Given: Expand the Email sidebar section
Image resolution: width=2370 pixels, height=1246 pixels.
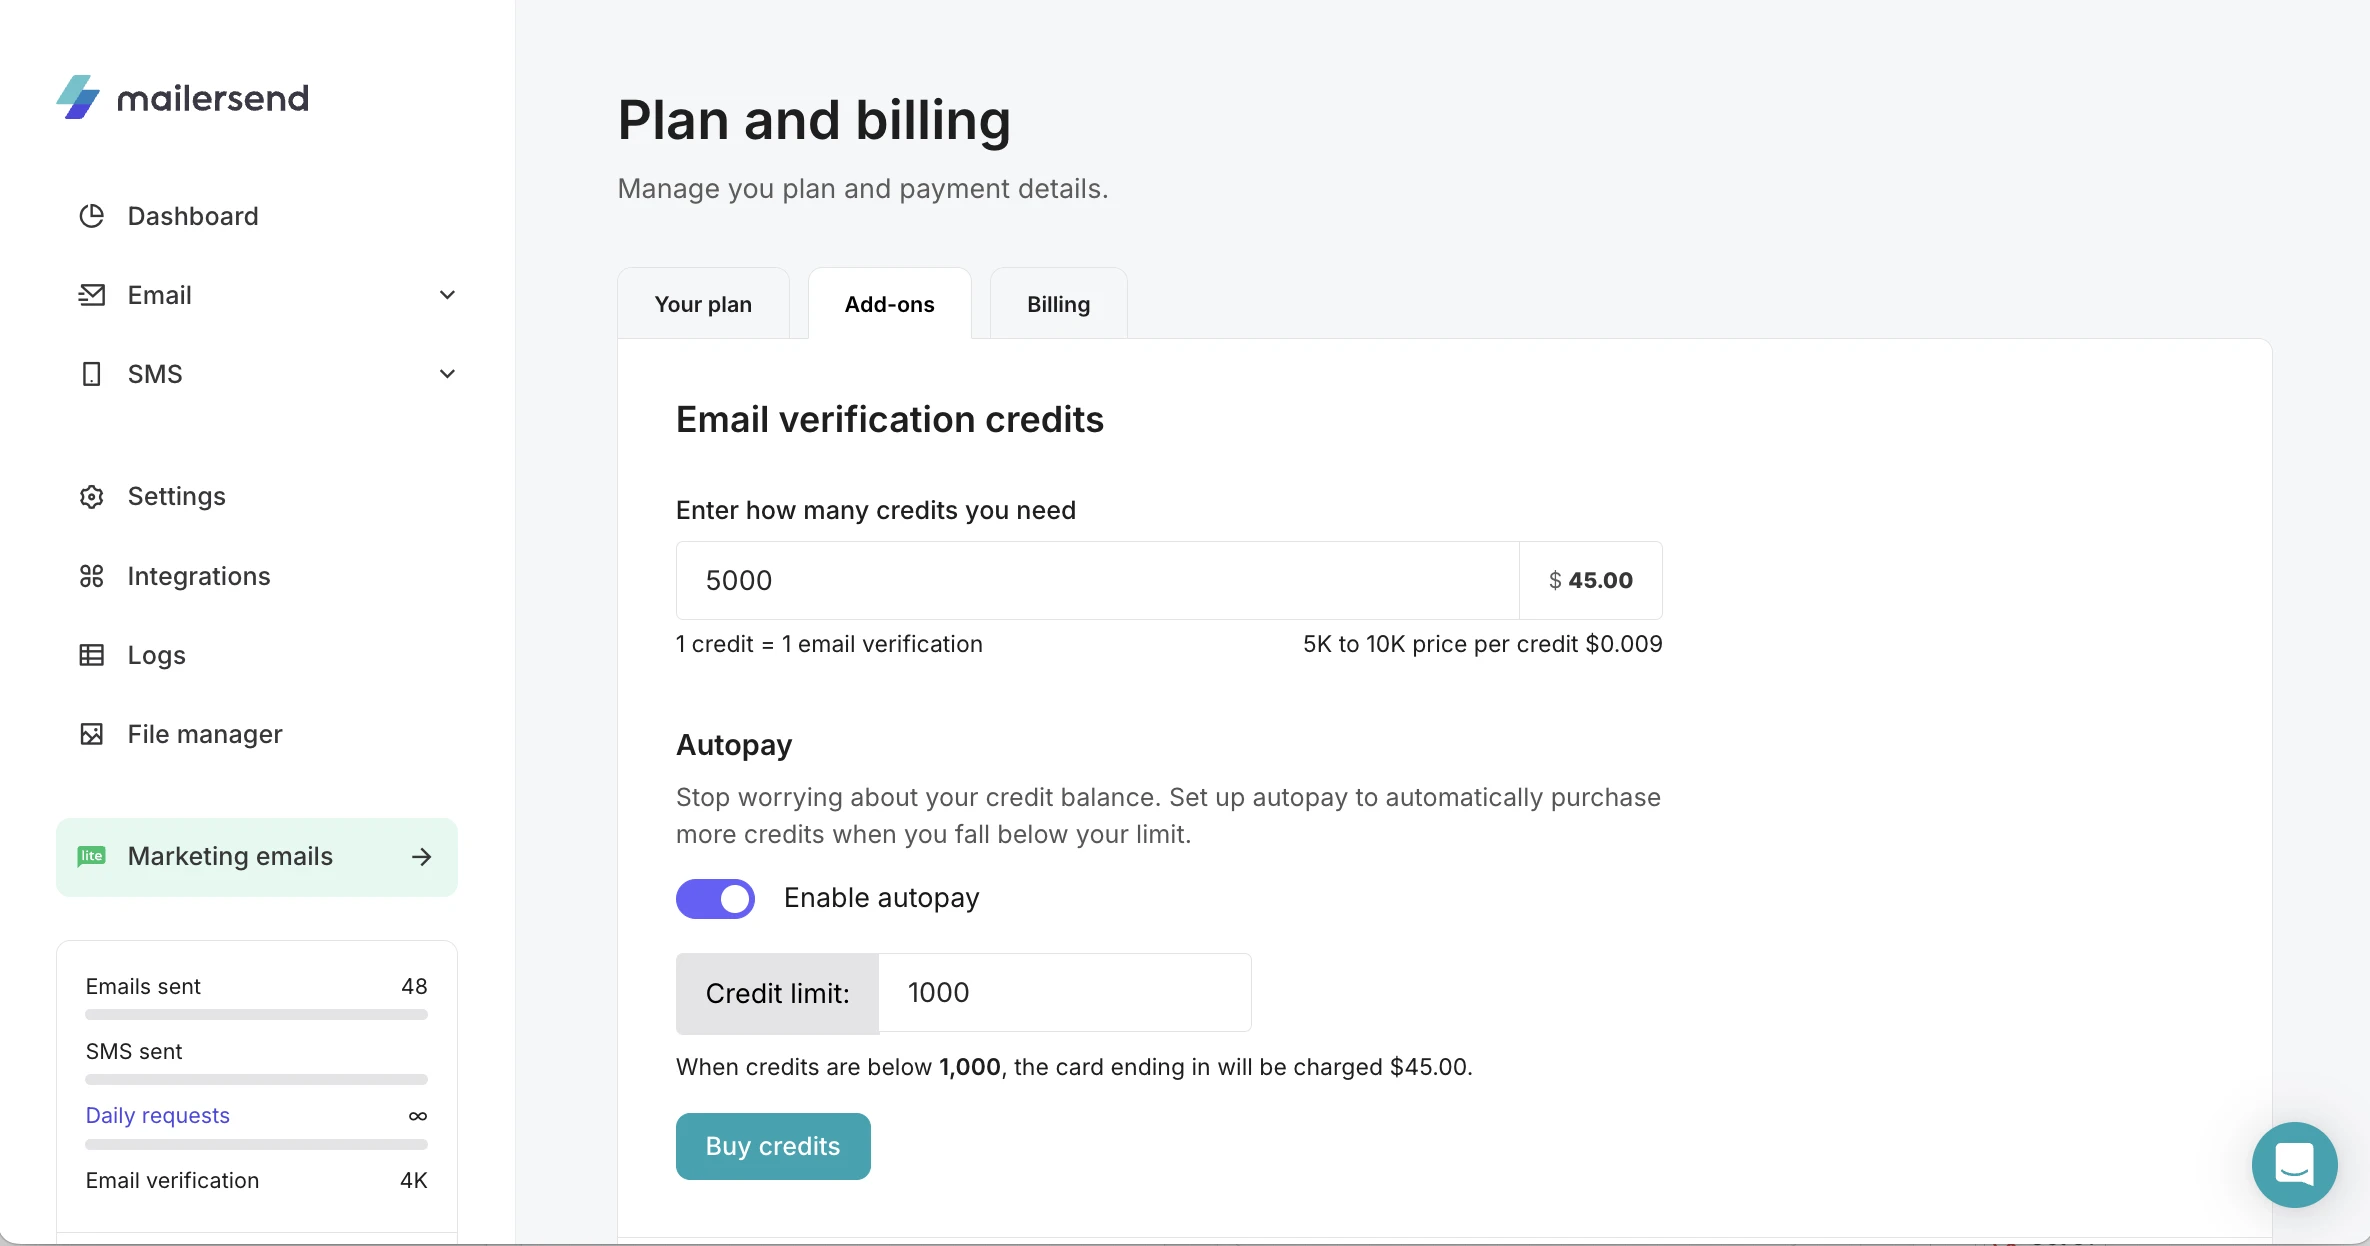Looking at the screenshot, I should (x=447, y=294).
